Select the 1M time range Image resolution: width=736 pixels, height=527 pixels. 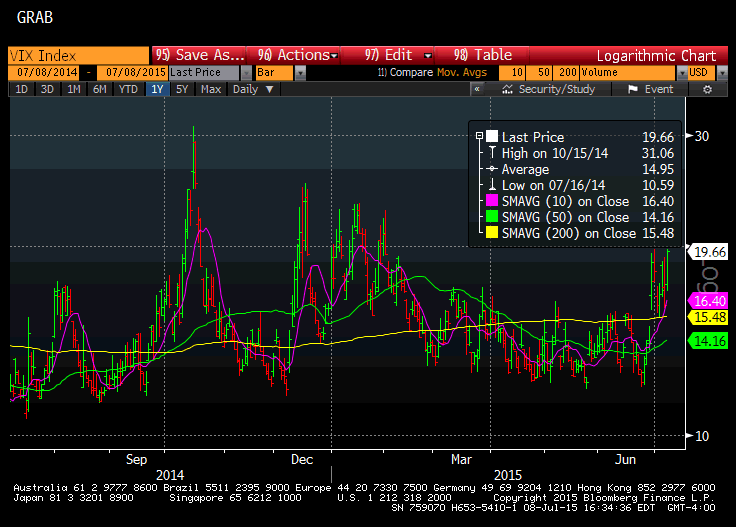tap(73, 89)
